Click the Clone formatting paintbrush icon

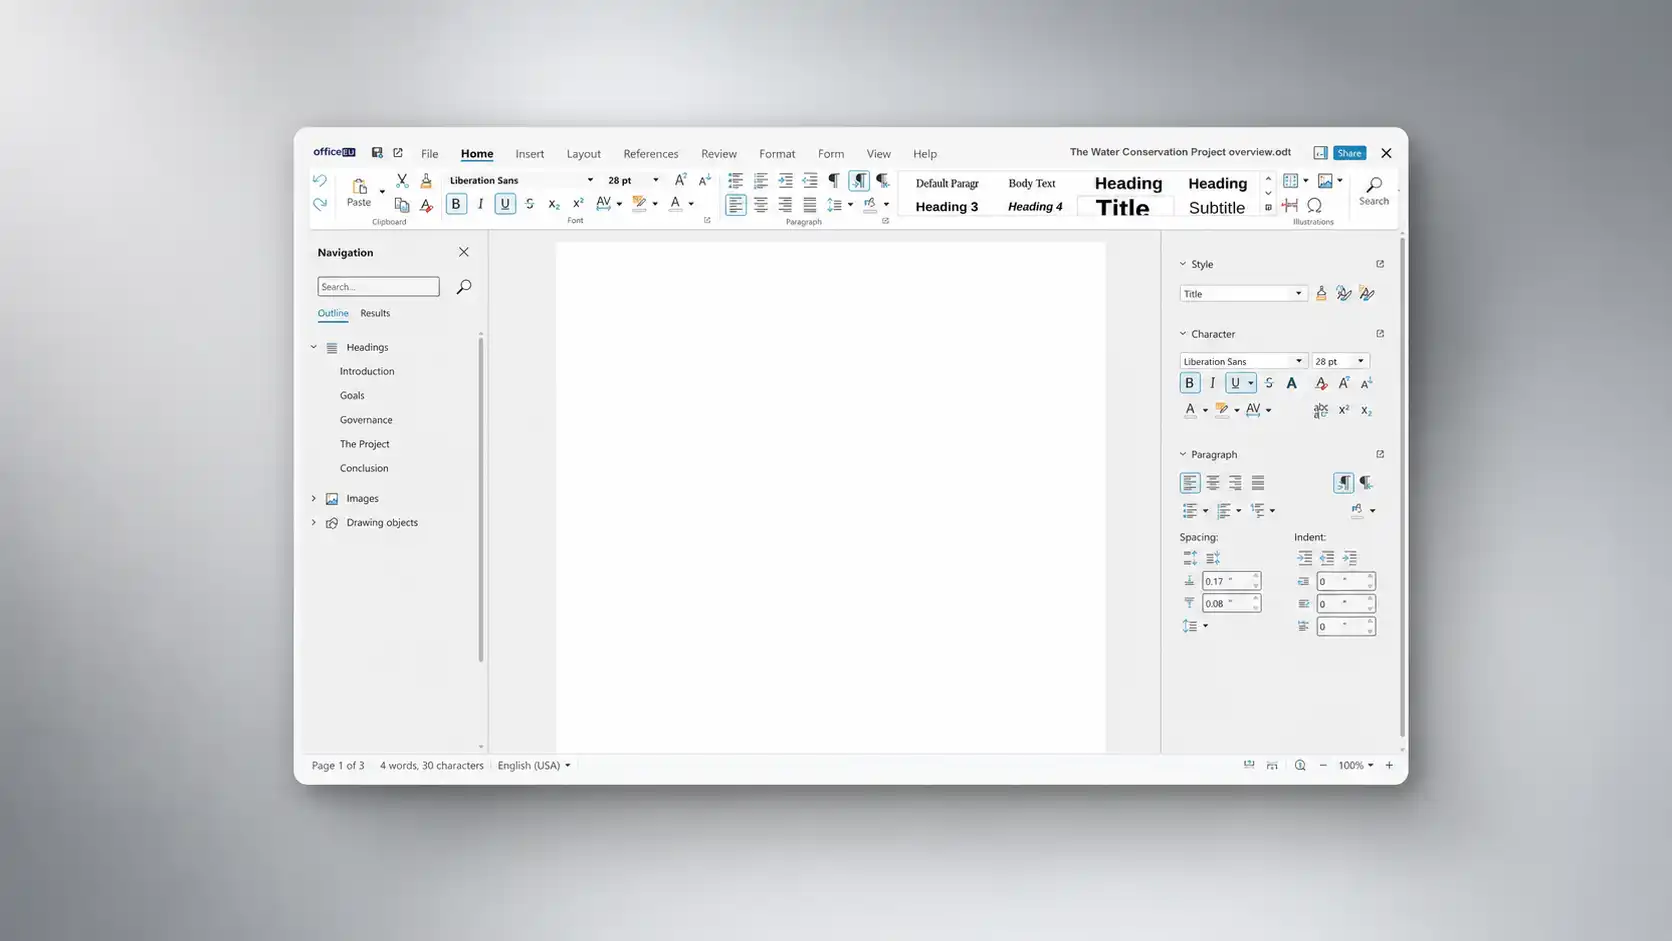[x=426, y=181]
